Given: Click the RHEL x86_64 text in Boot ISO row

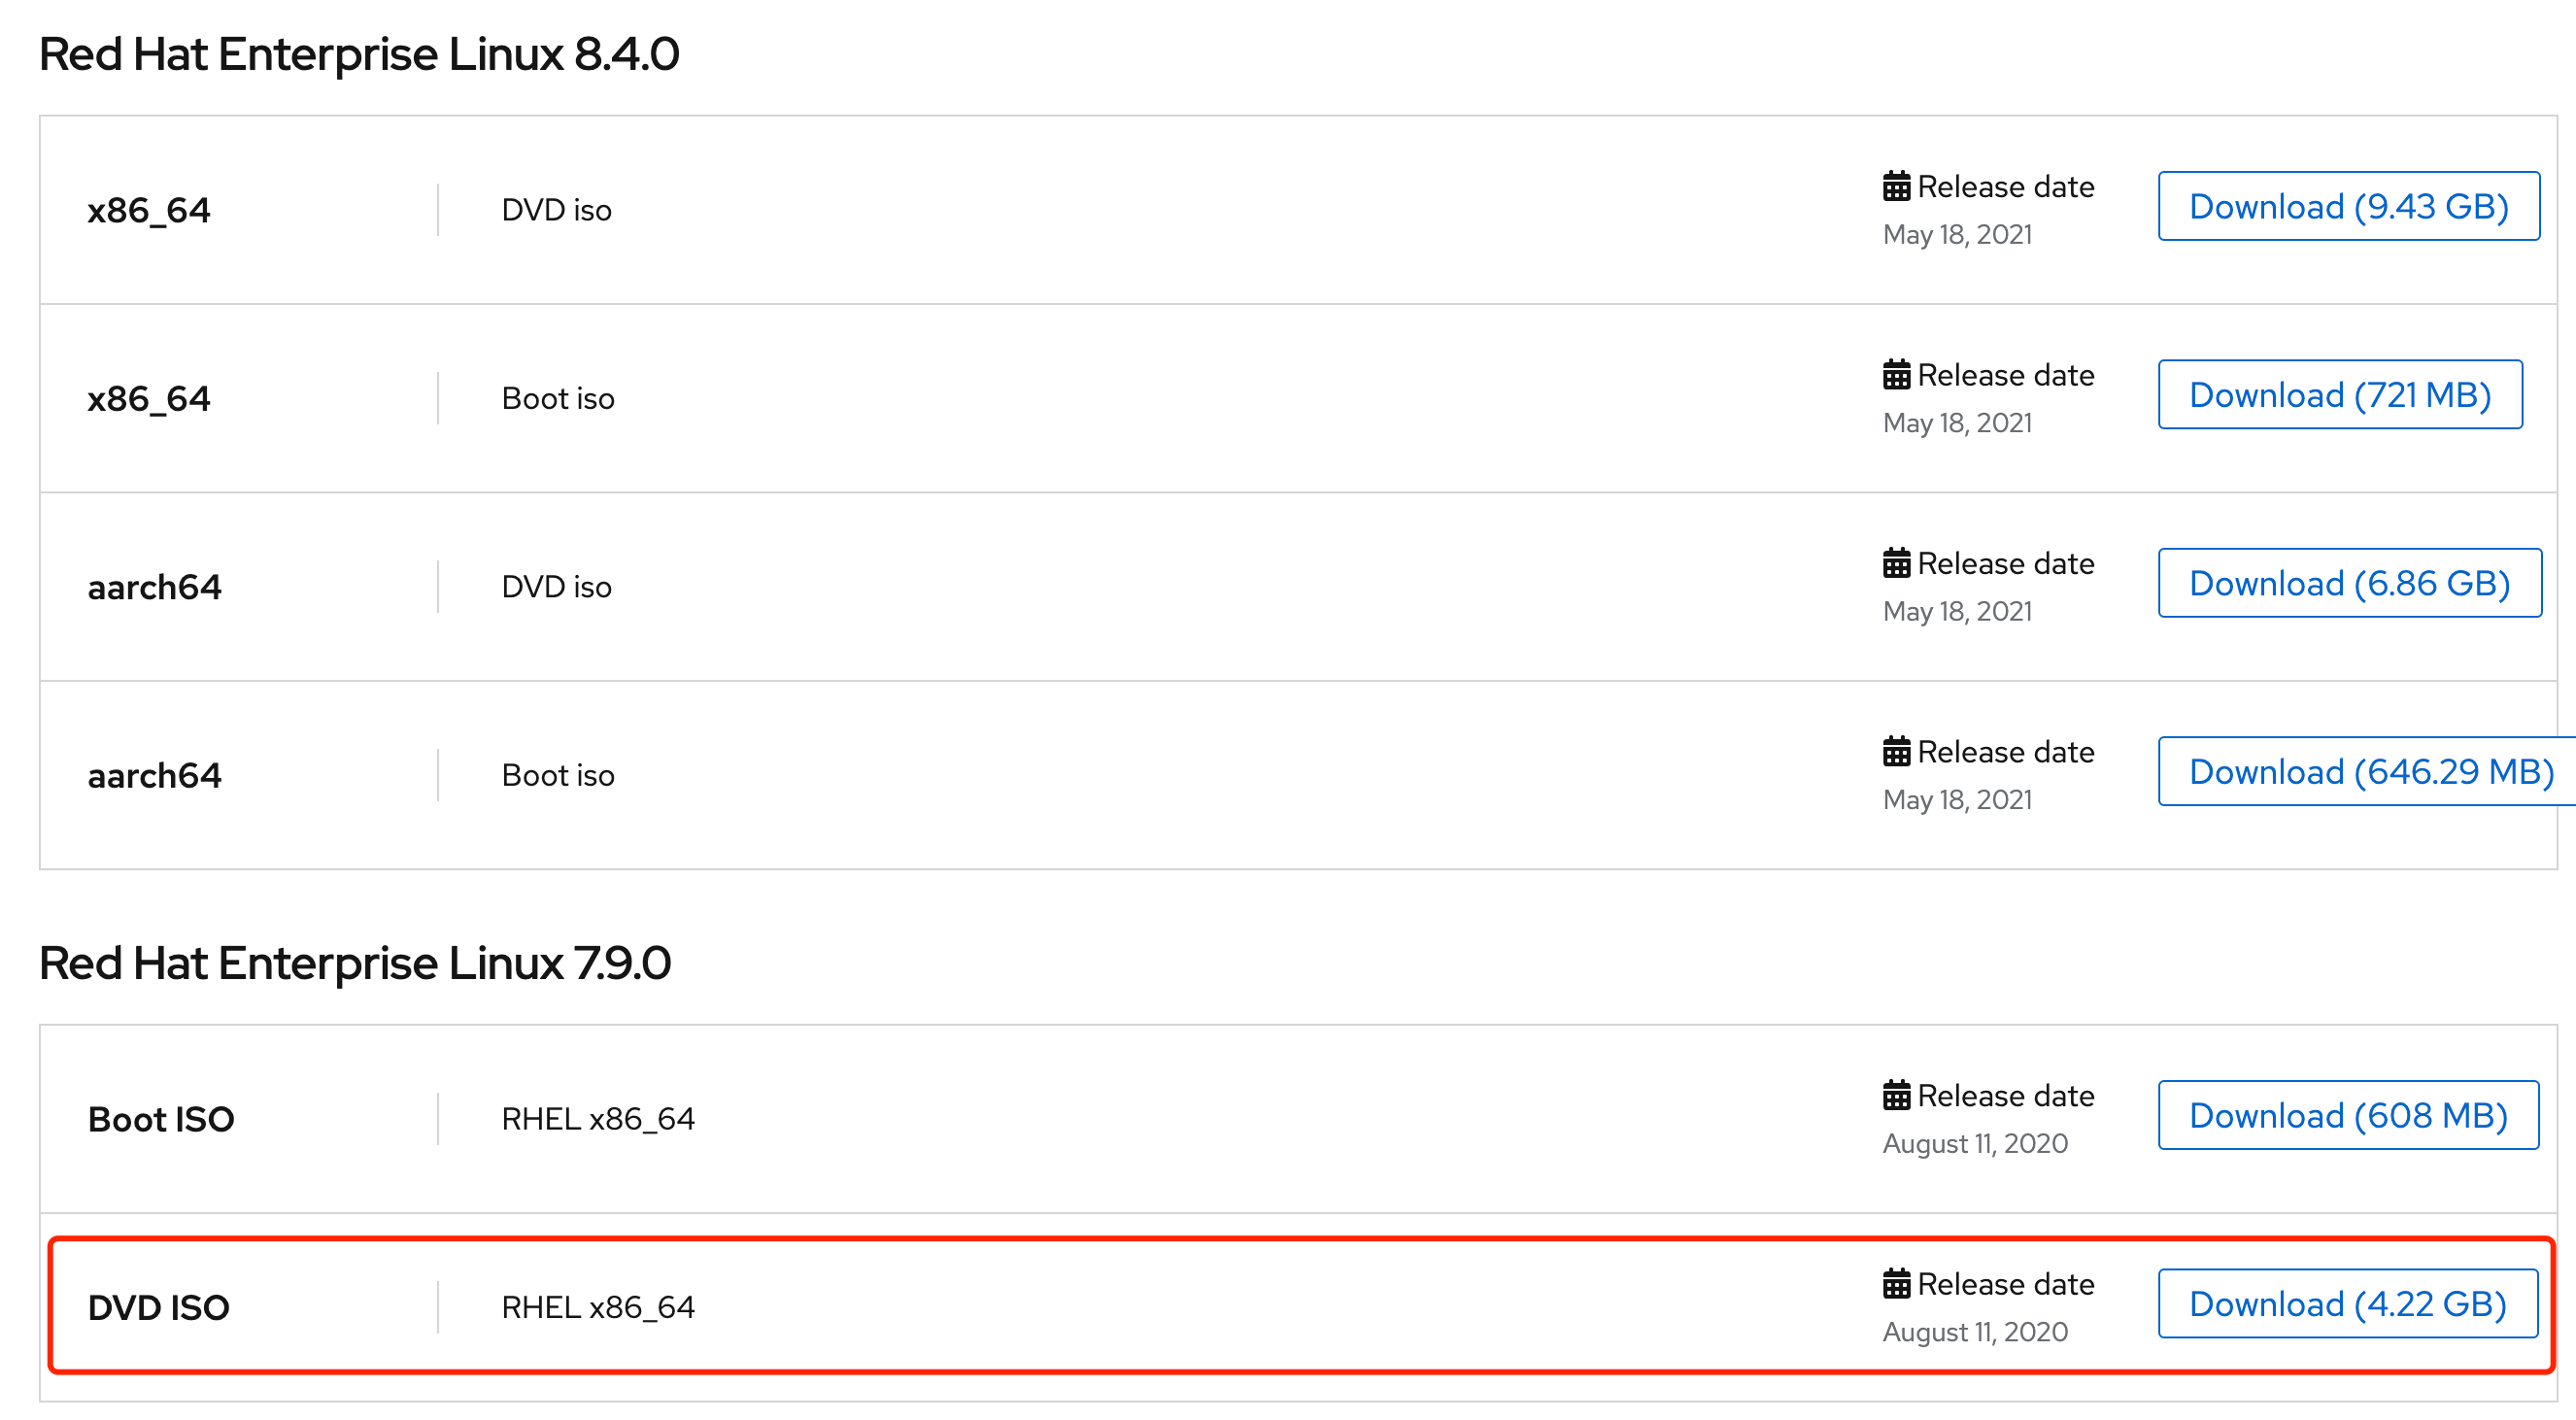Looking at the screenshot, I should click(598, 1119).
